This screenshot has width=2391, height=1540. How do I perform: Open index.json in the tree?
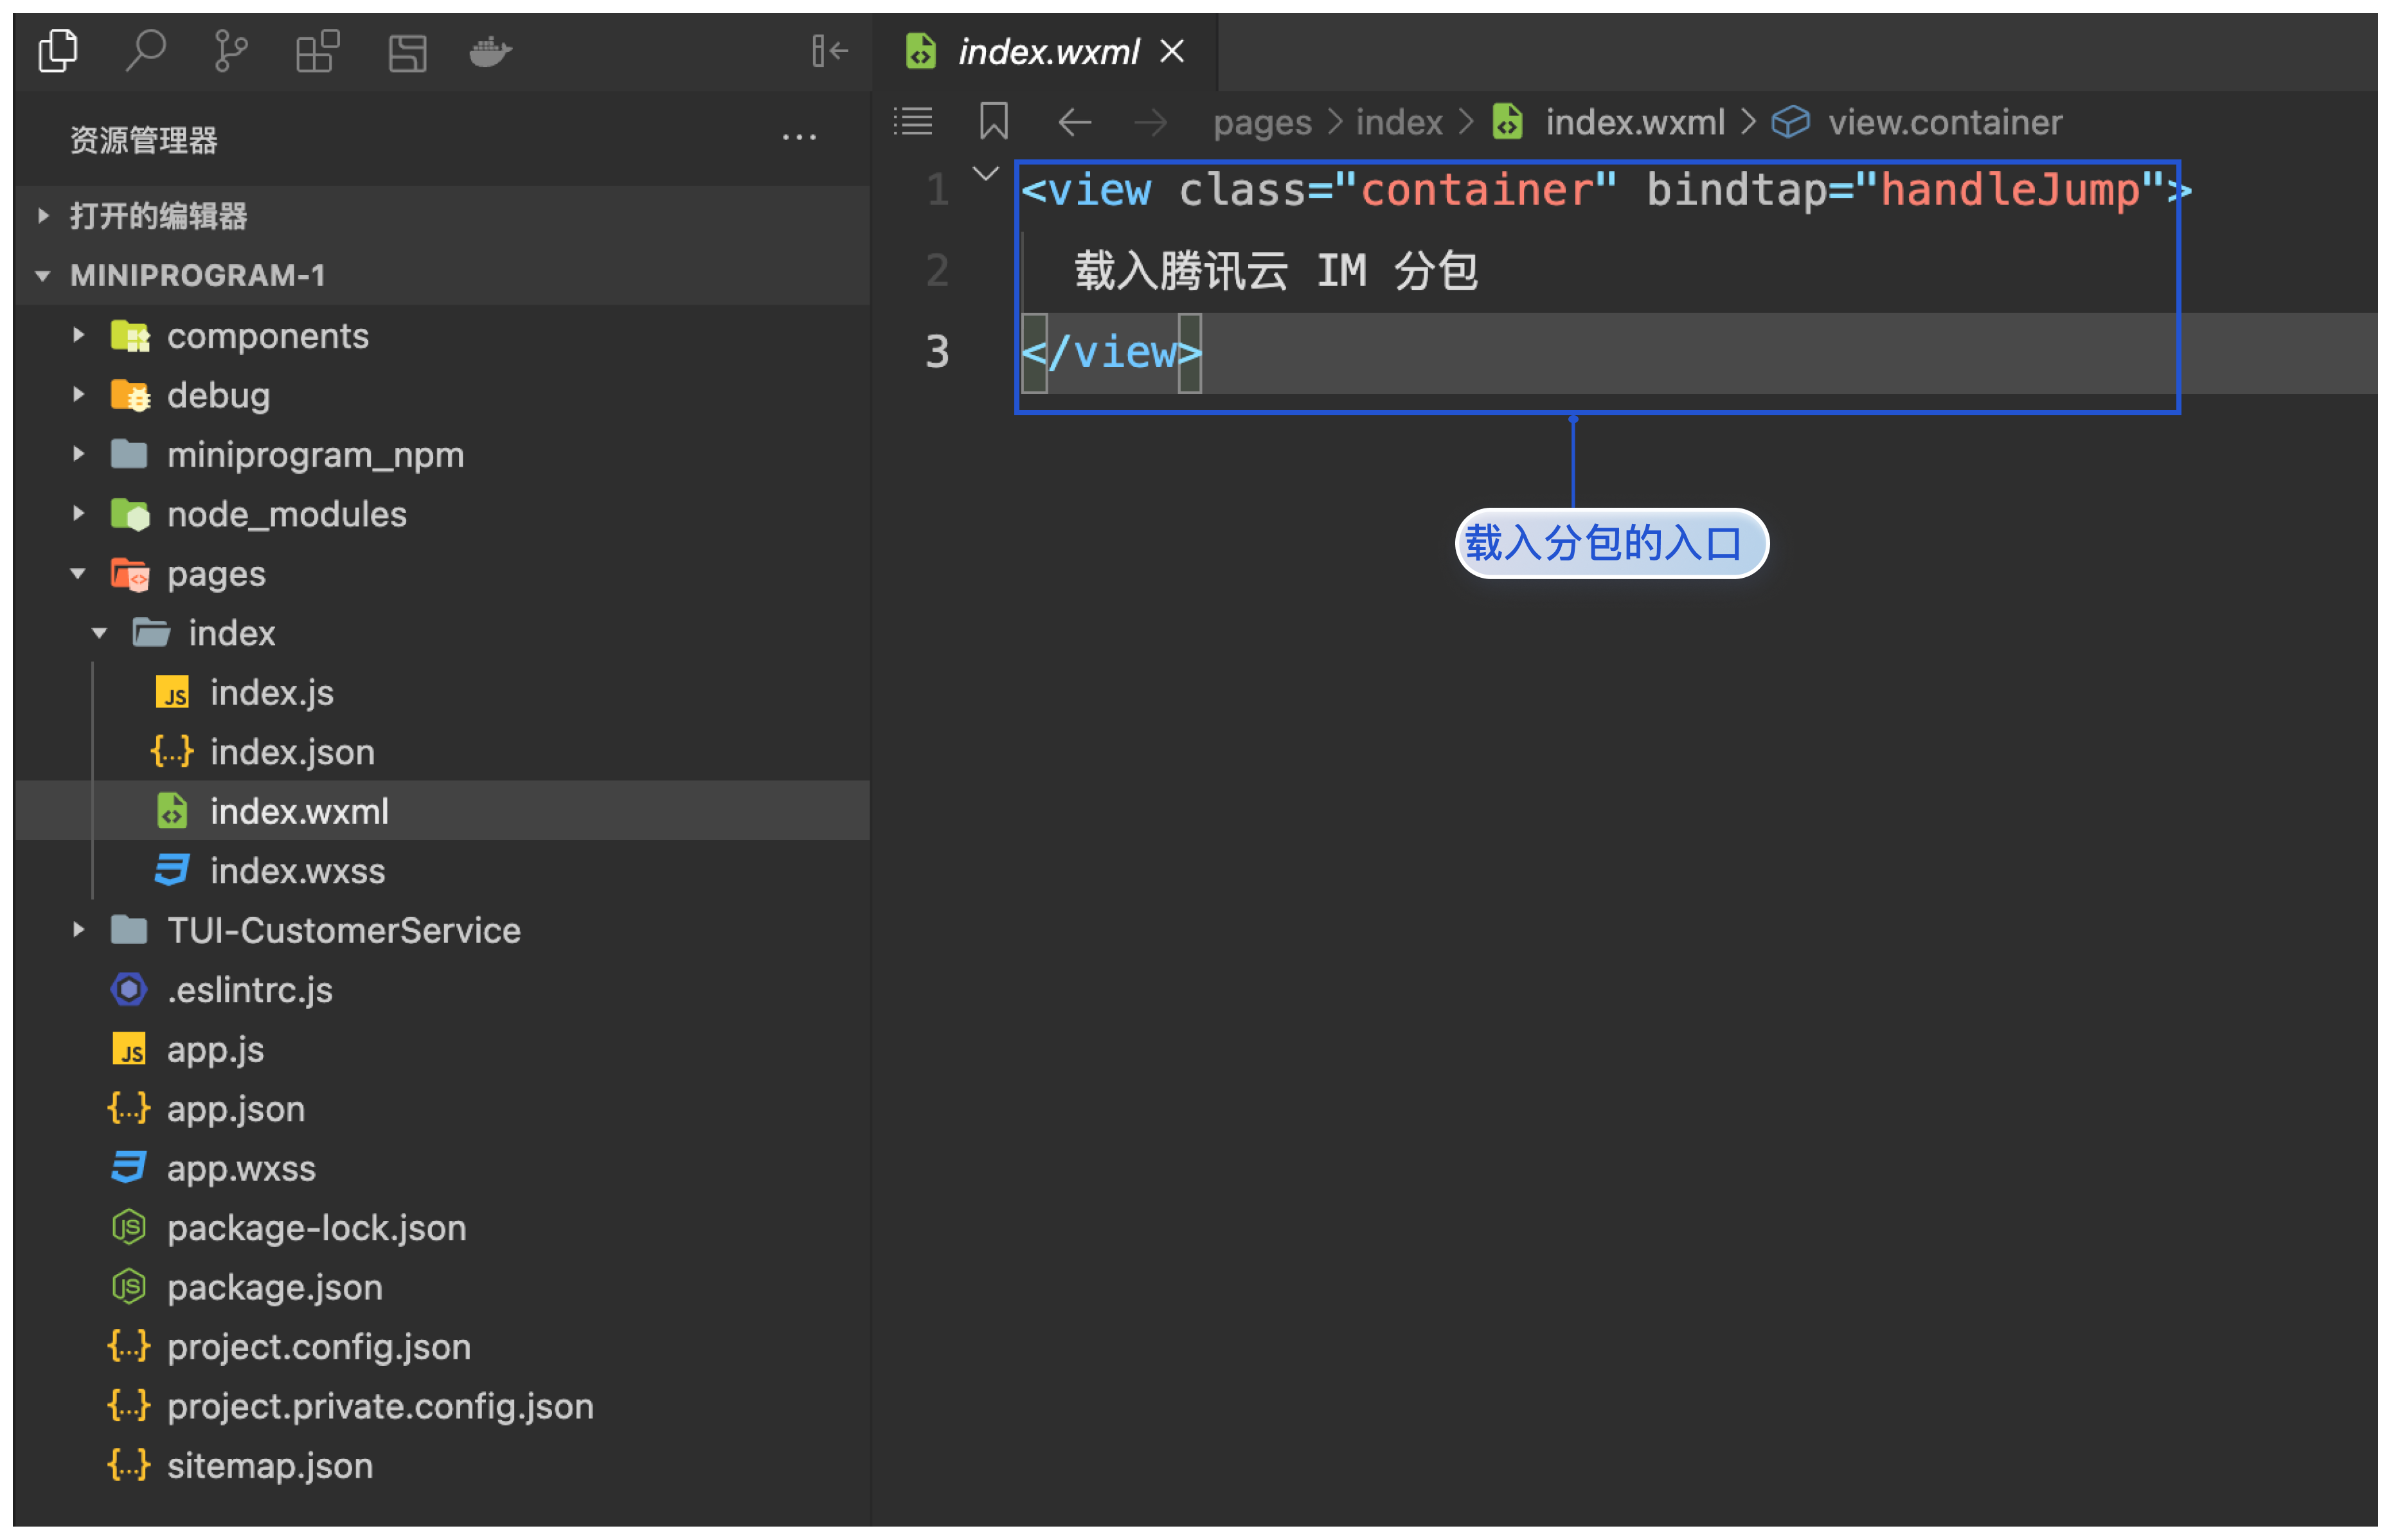(442, 752)
